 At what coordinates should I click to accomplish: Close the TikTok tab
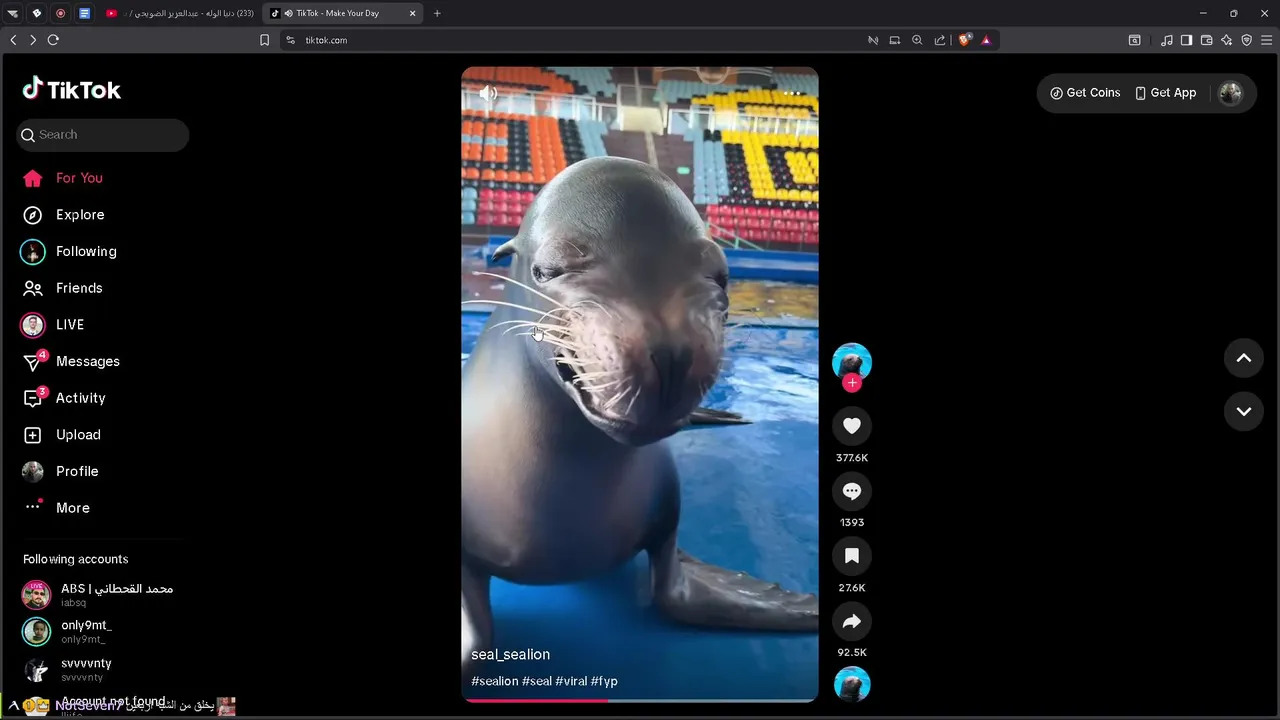coord(412,13)
